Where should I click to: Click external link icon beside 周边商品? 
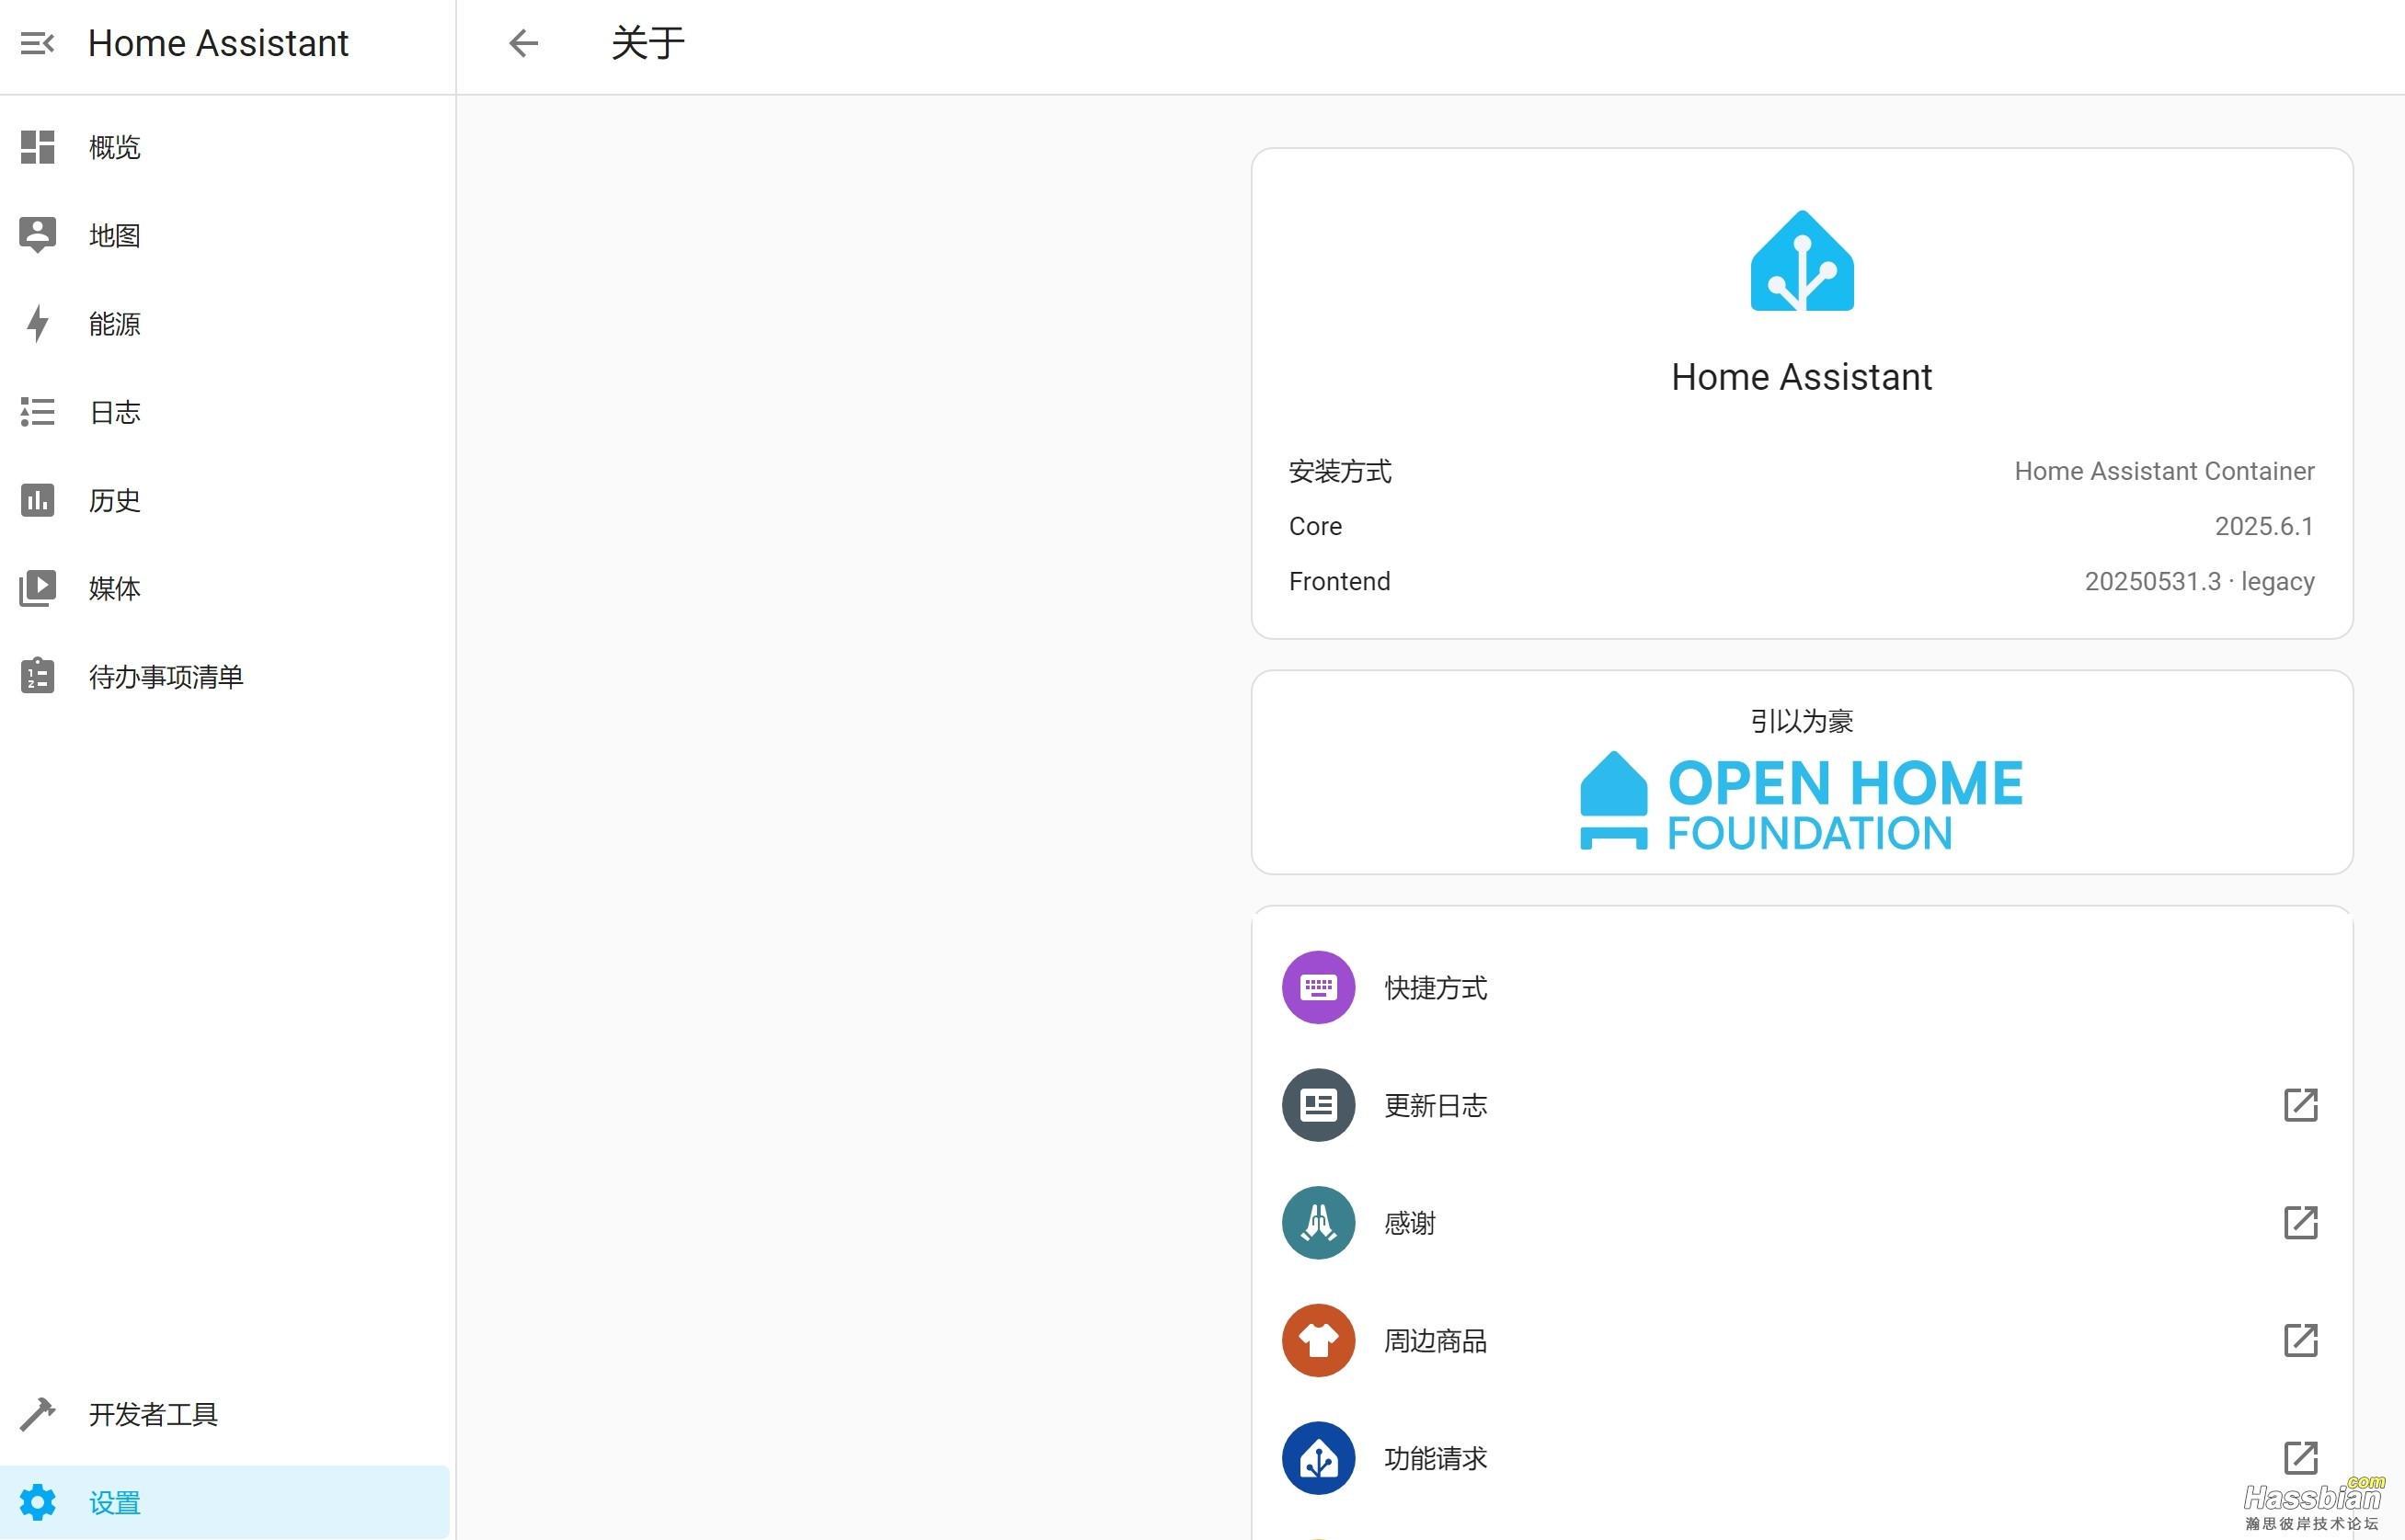tap(2300, 1340)
